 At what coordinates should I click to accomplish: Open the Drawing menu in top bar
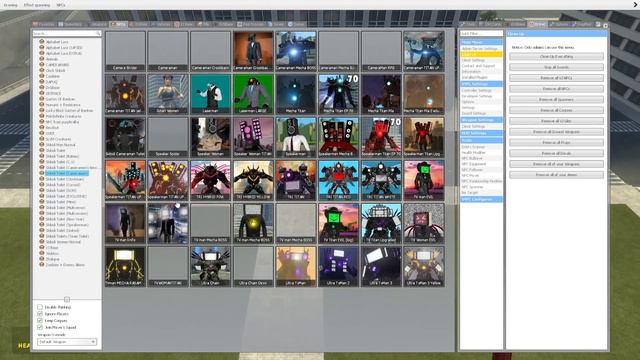[11, 5]
